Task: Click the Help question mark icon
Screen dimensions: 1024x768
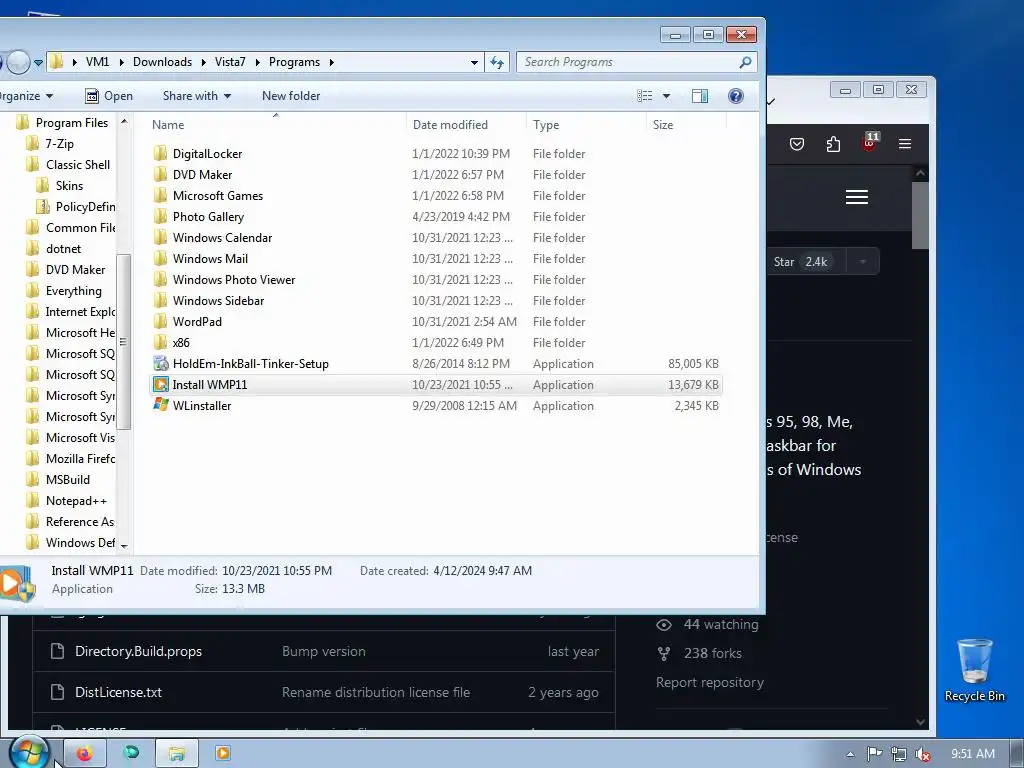Action: (x=735, y=96)
